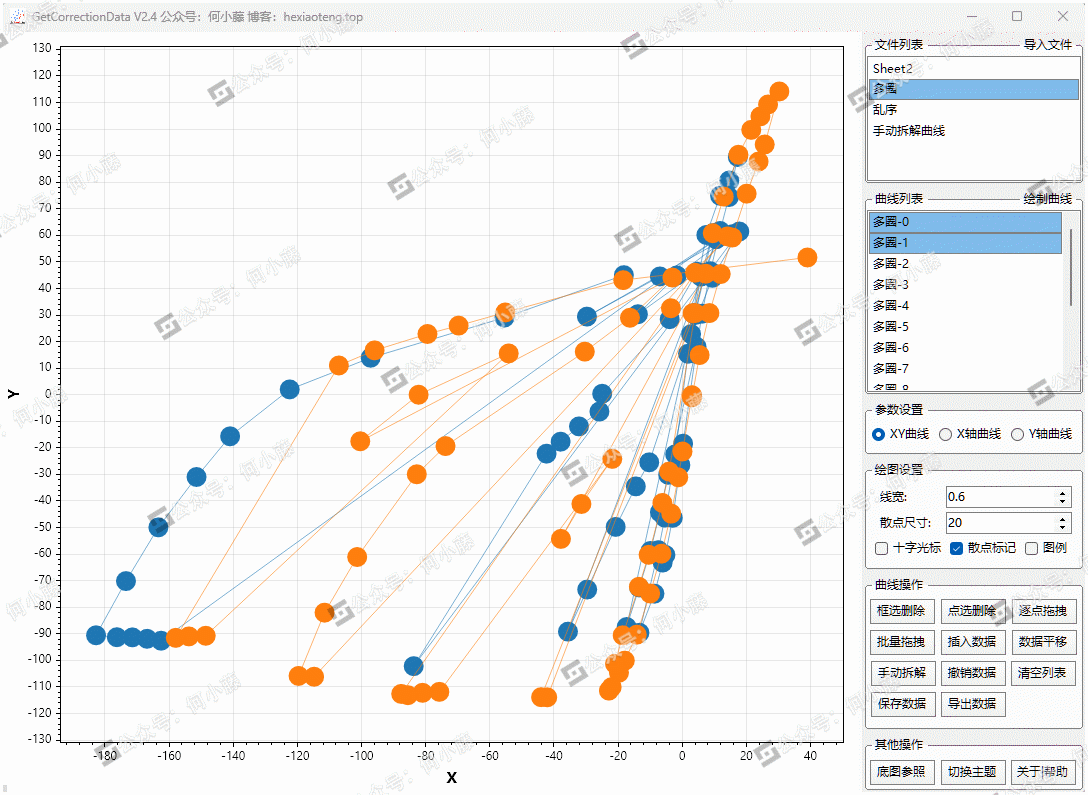Click the 导出数据 export data button
Image resolution: width=1088 pixels, height=795 pixels.
tap(972, 704)
